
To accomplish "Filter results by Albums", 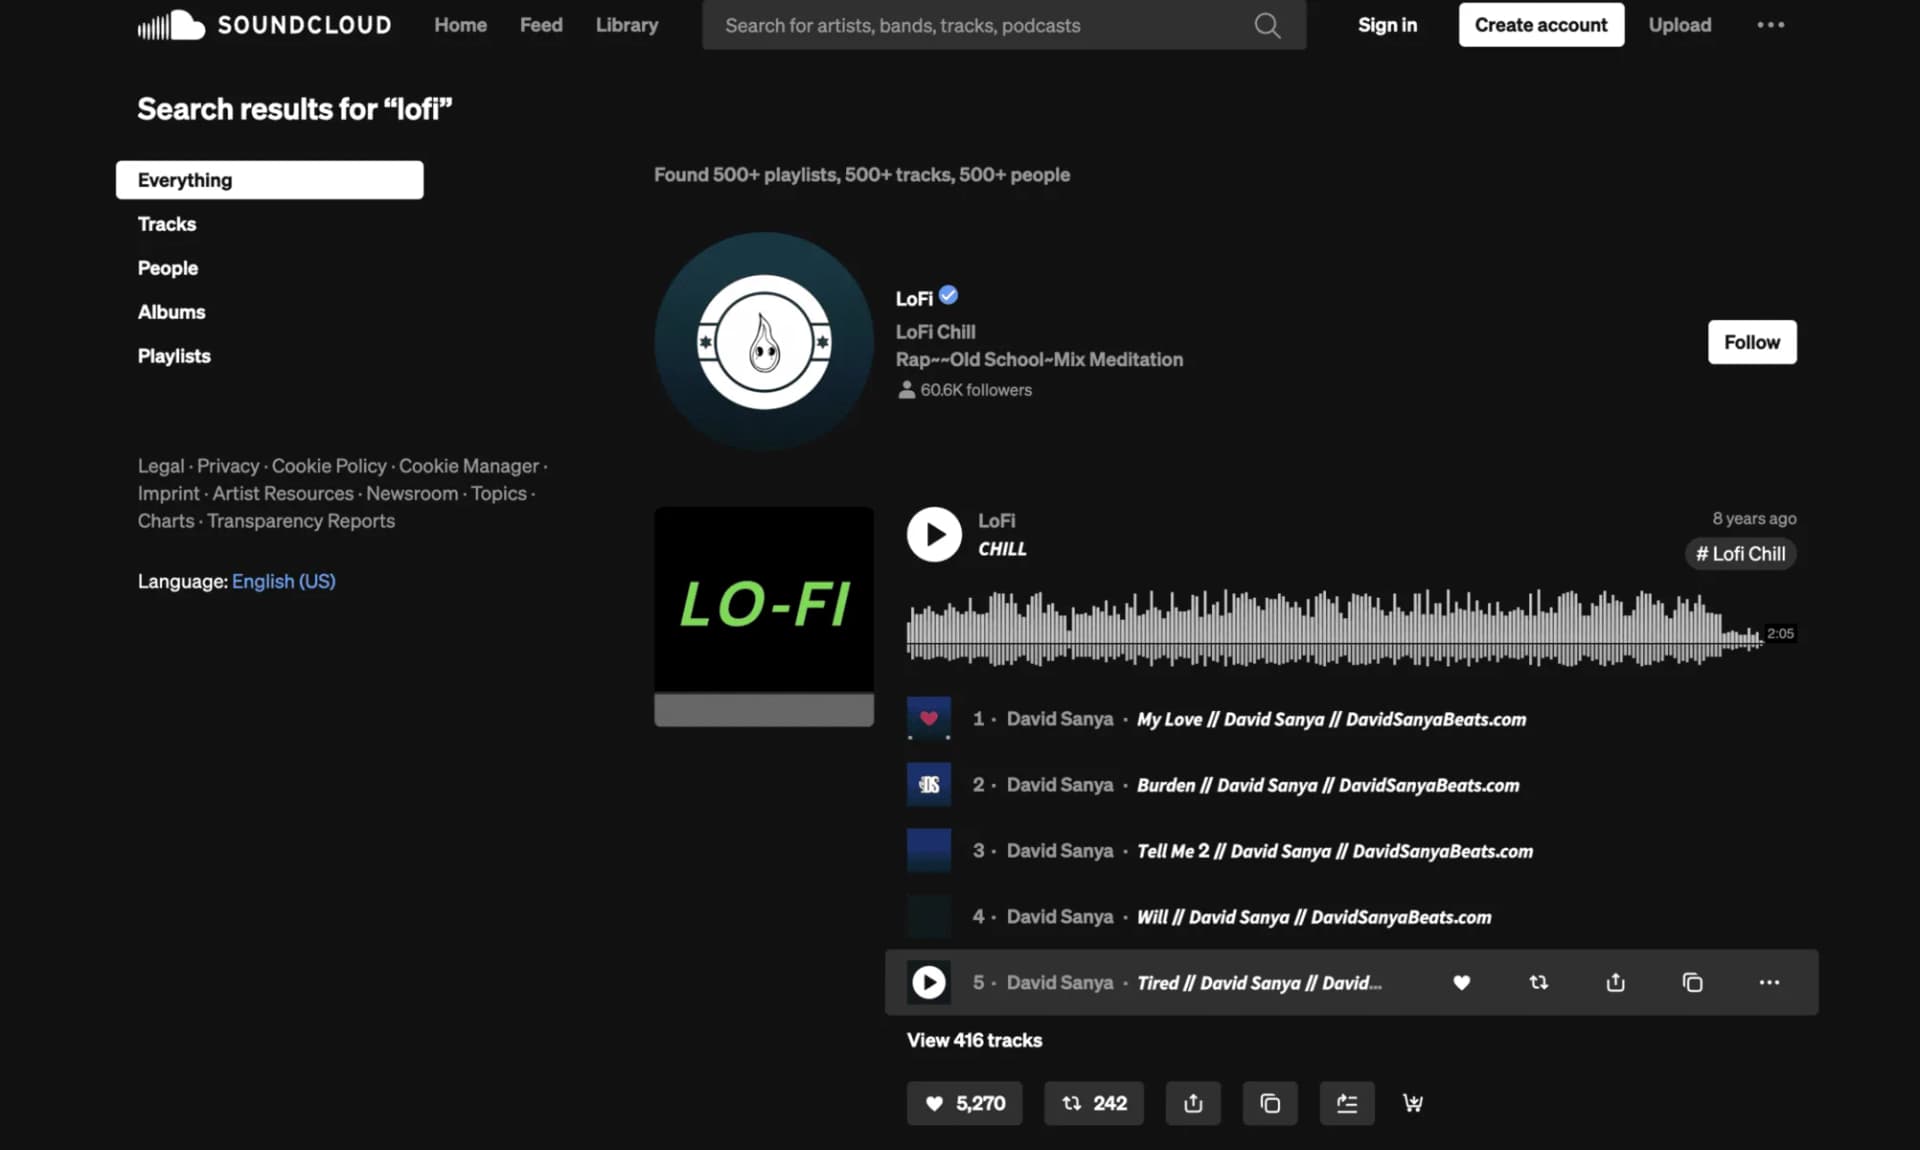I will point(171,312).
